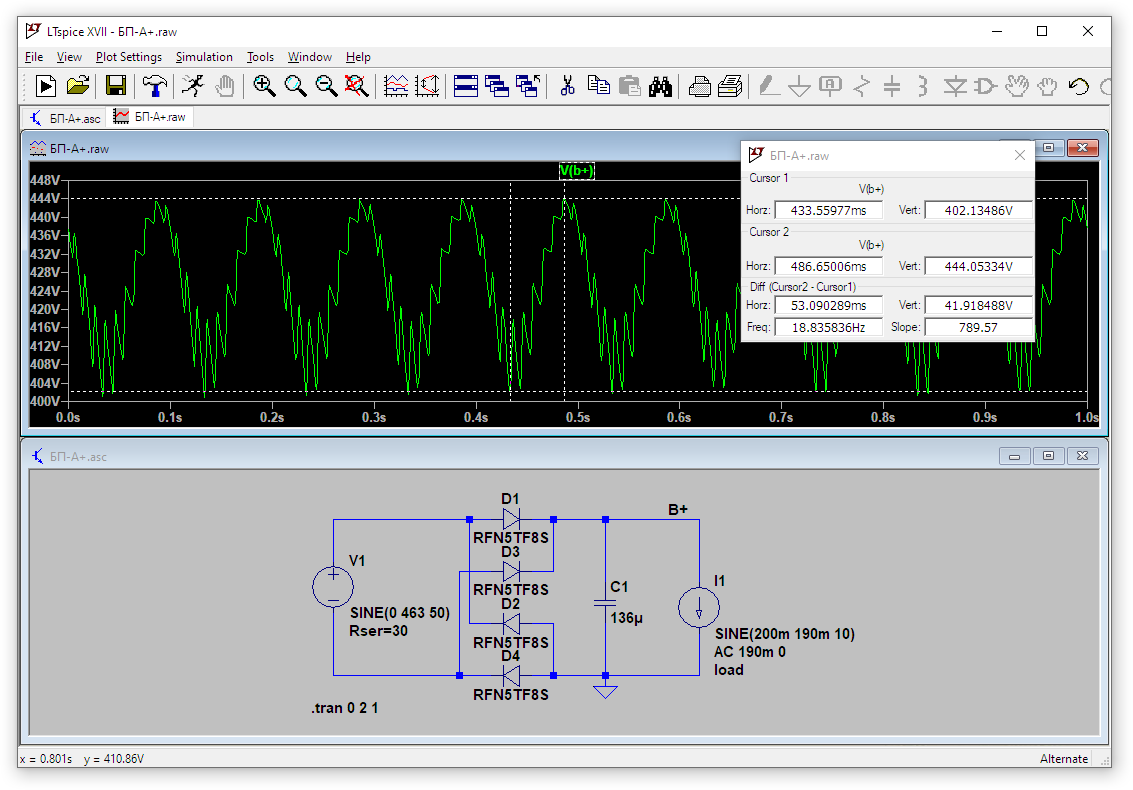Close the cursor readout dialog
The image size is (1133, 790).
[x=1020, y=156]
